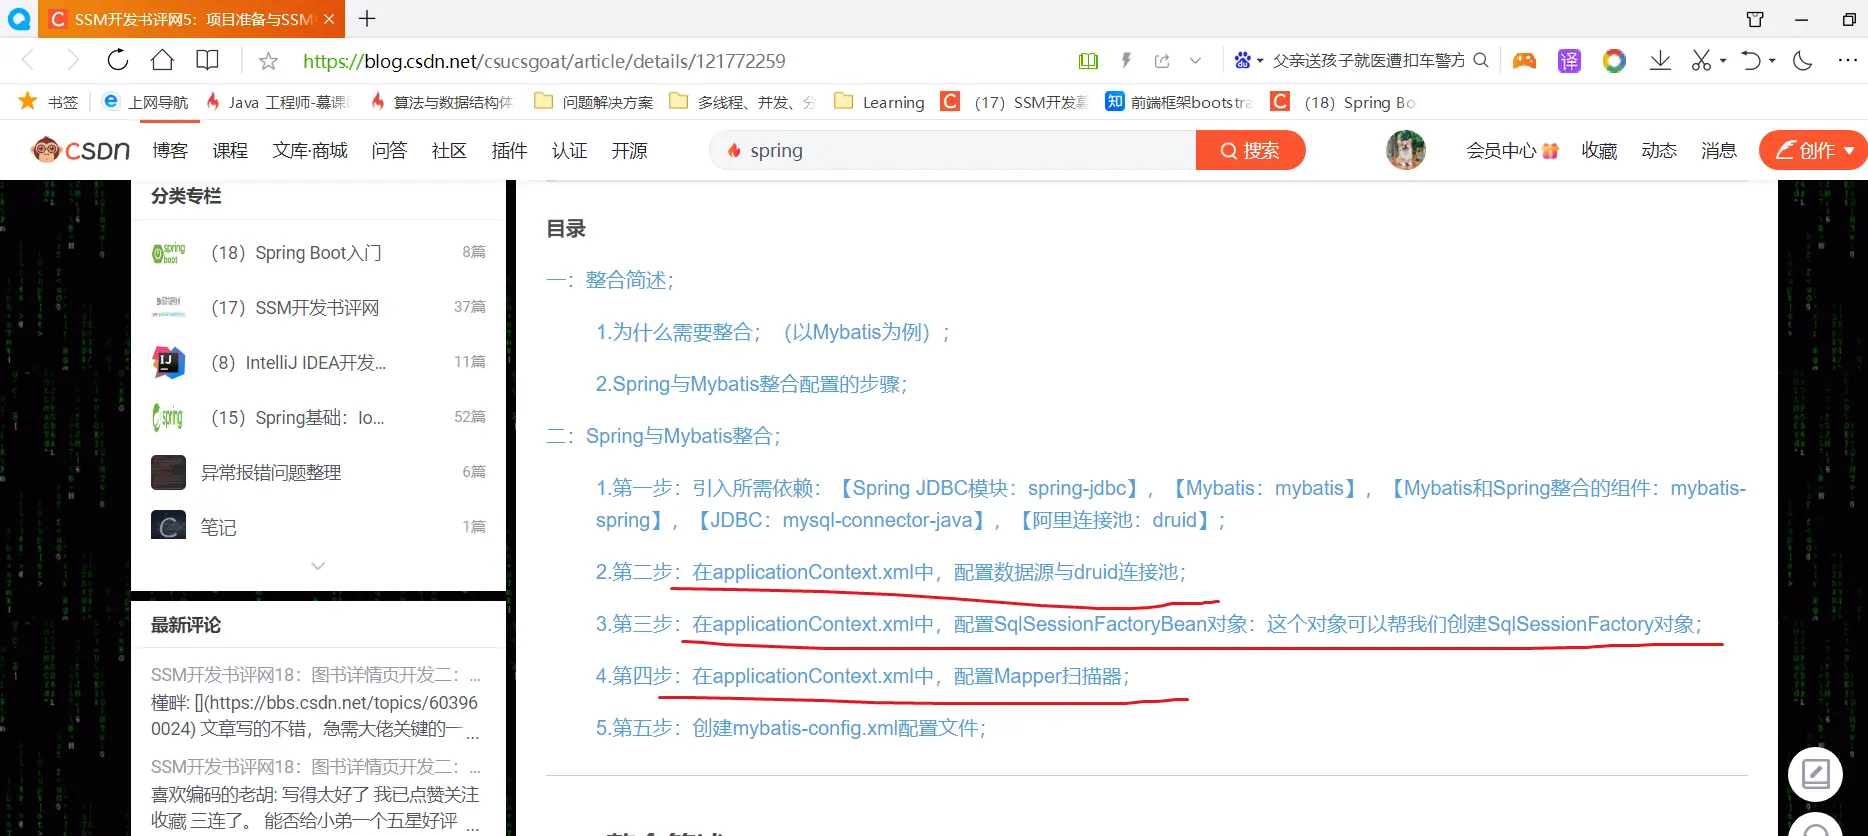Open the game controller toolbar icon
The image size is (1868, 836).
click(1524, 61)
